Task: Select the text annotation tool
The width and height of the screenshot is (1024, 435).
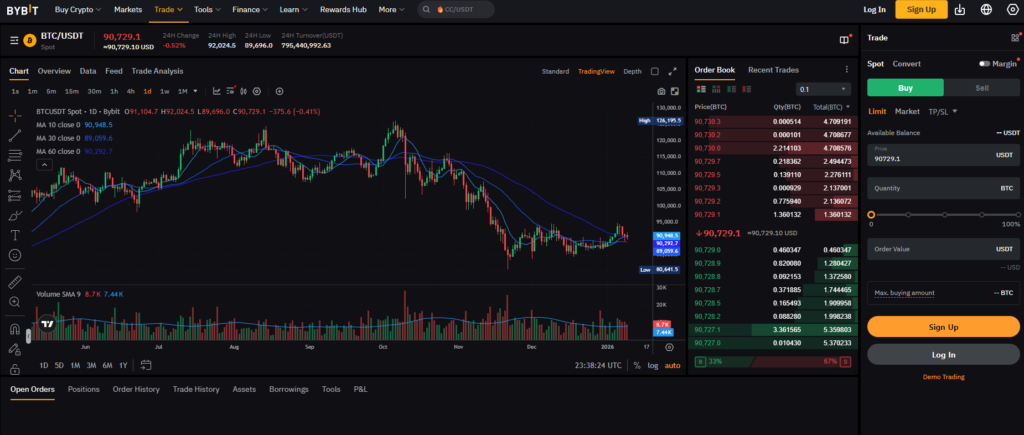Action: (15, 235)
